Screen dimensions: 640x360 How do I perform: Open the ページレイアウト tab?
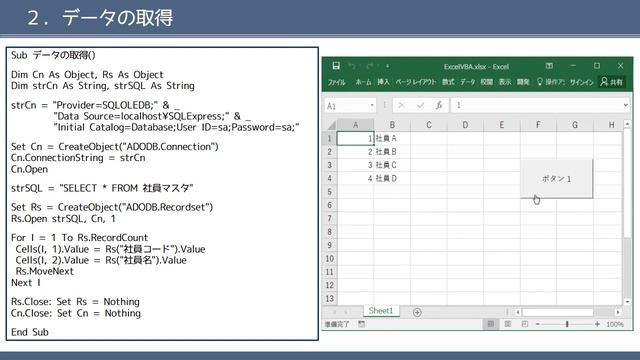click(x=416, y=82)
